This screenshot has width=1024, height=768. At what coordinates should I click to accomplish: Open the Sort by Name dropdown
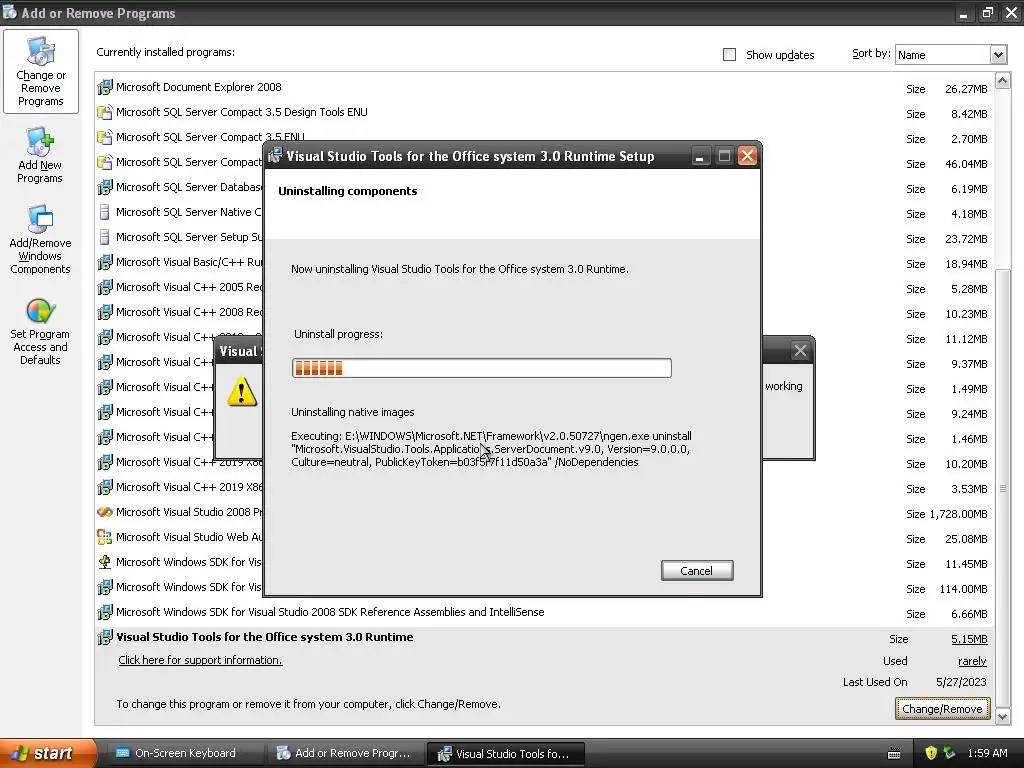click(x=998, y=55)
